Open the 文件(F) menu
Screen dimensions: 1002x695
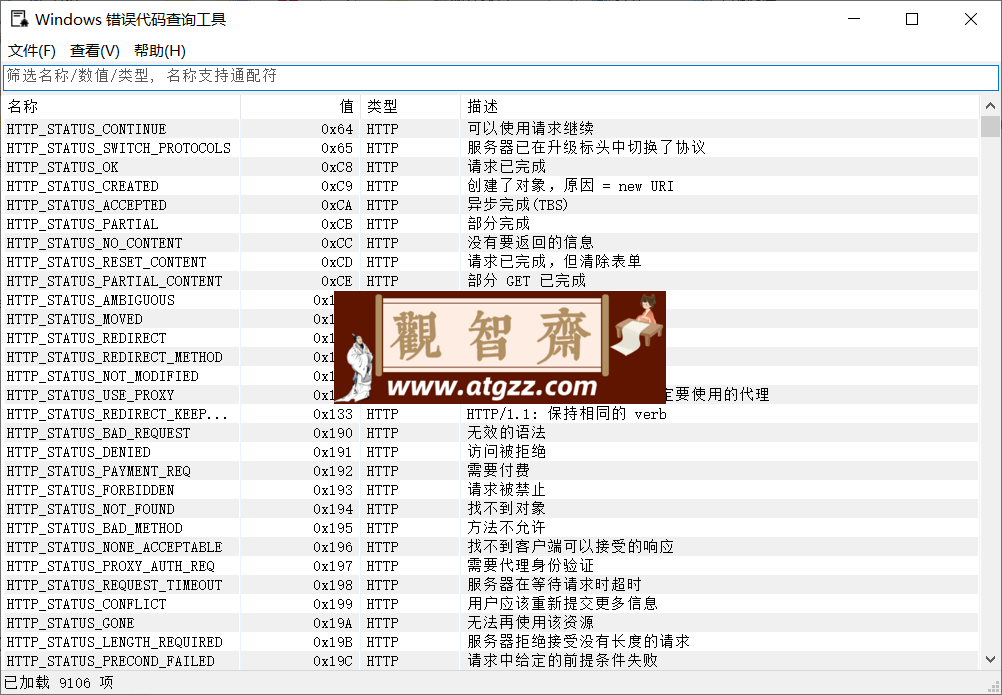pyautogui.click(x=31, y=50)
